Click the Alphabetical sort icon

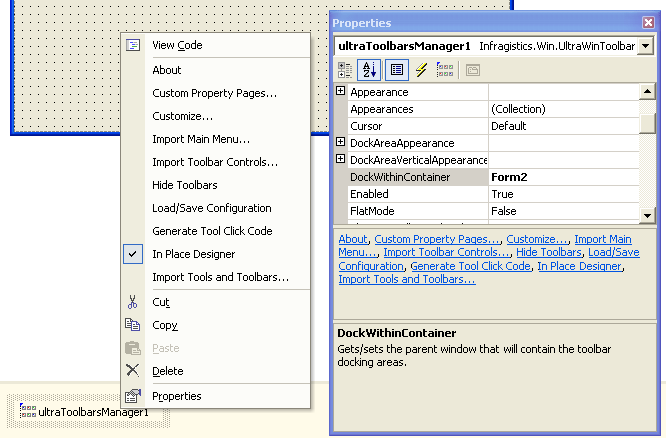[x=369, y=70]
